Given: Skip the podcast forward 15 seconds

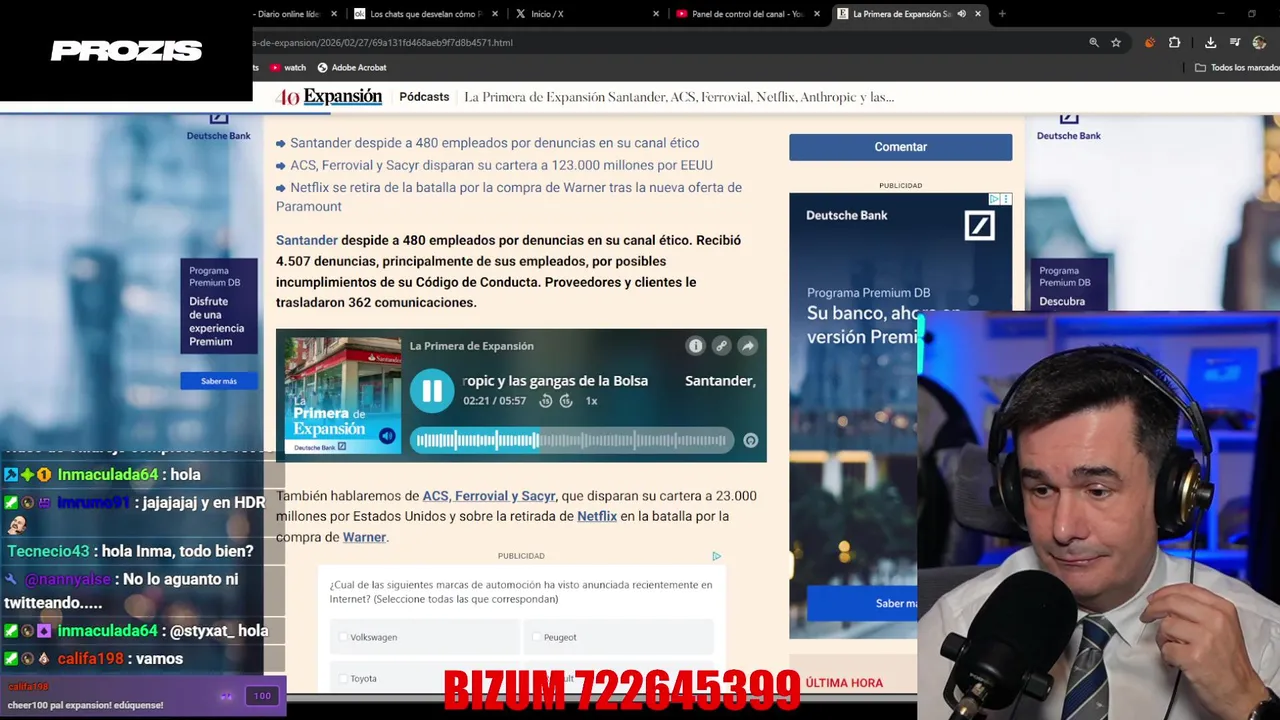Looking at the screenshot, I should [x=566, y=401].
